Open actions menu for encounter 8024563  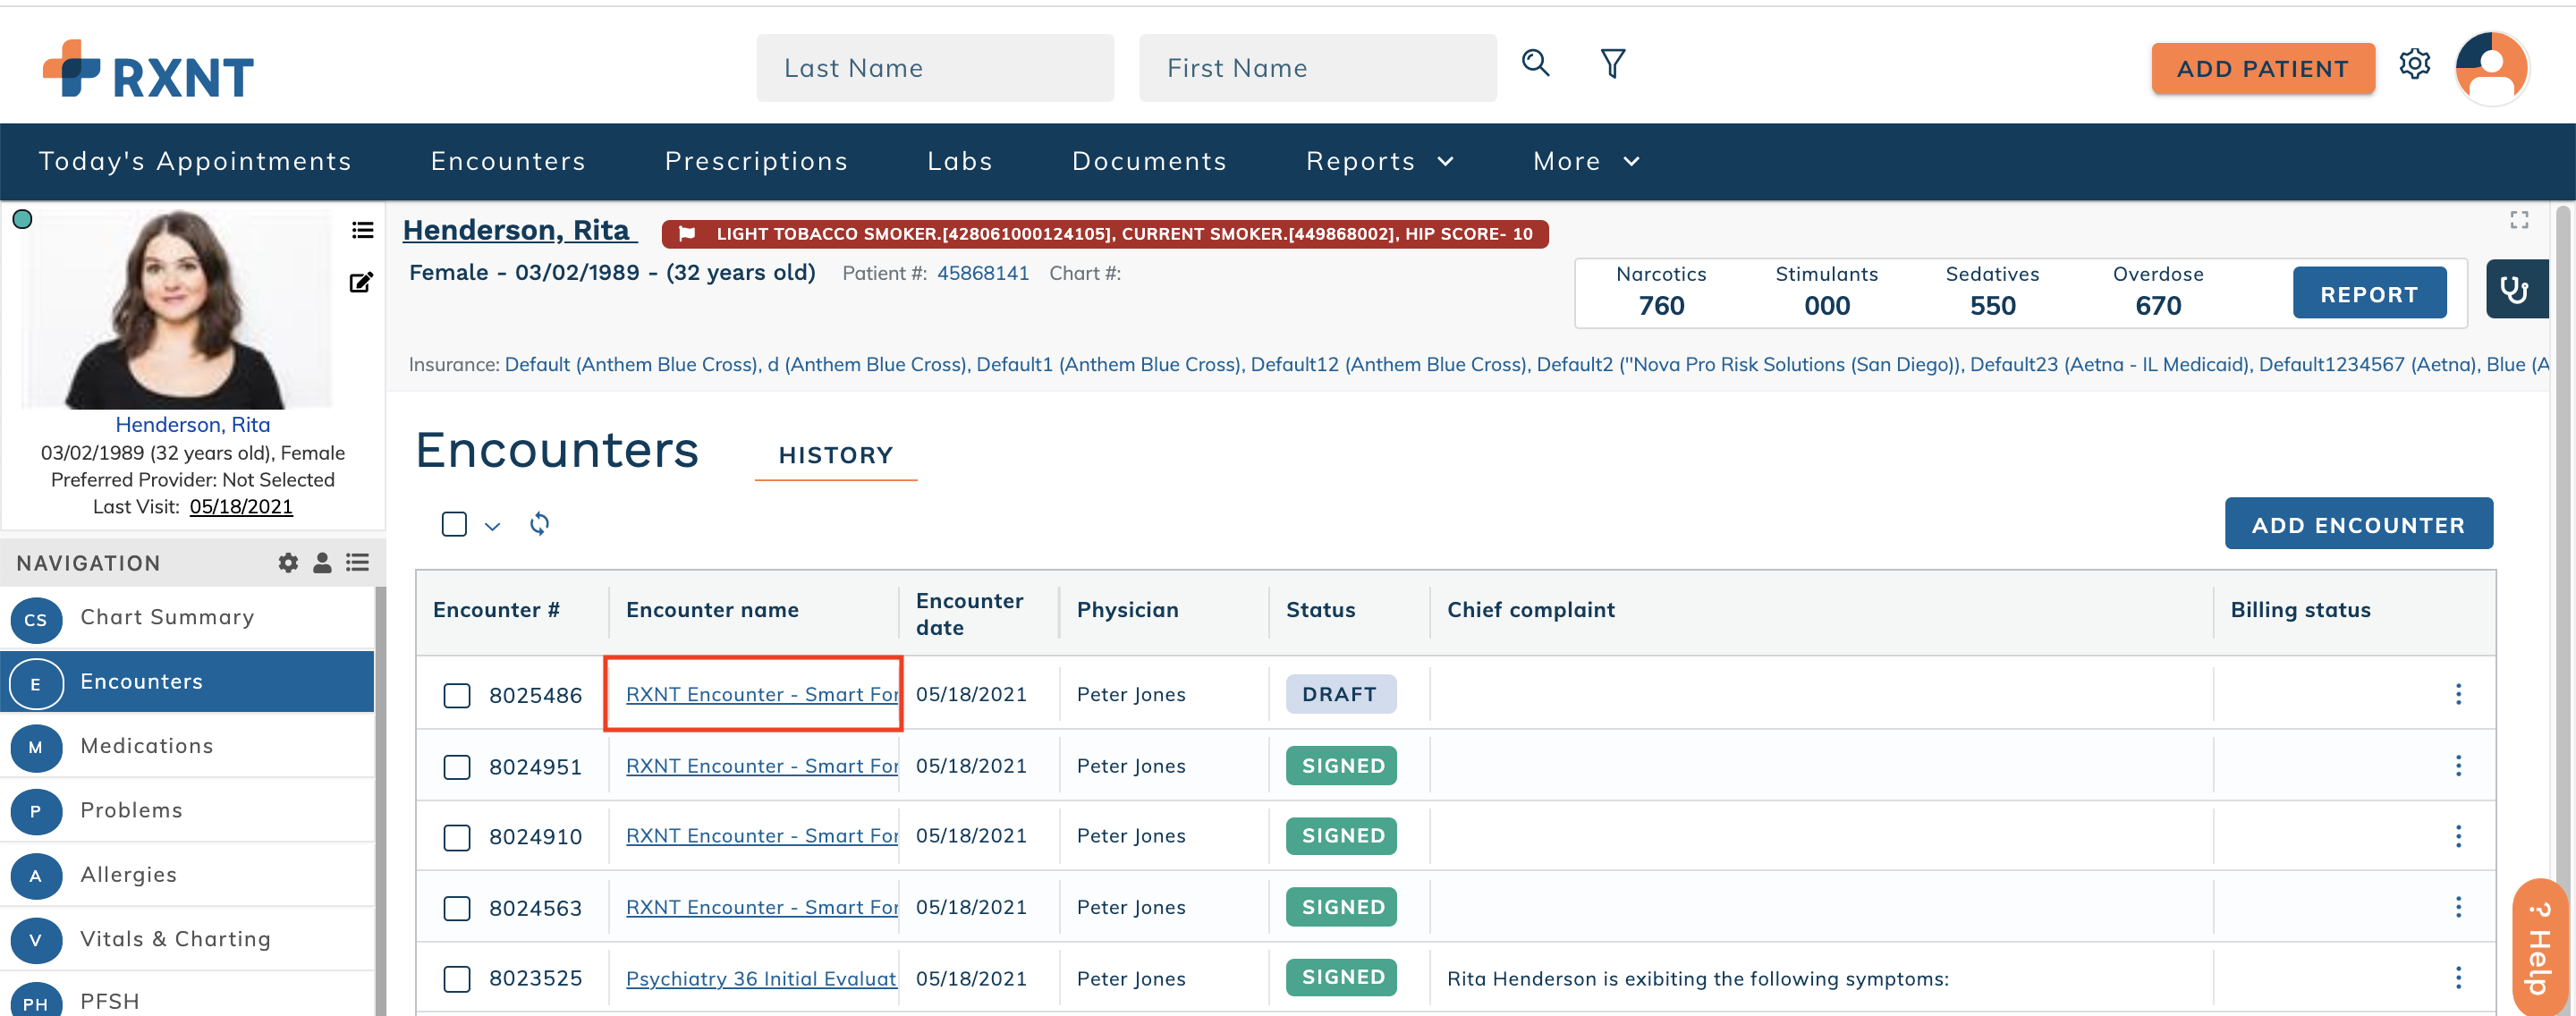[x=2458, y=907]
